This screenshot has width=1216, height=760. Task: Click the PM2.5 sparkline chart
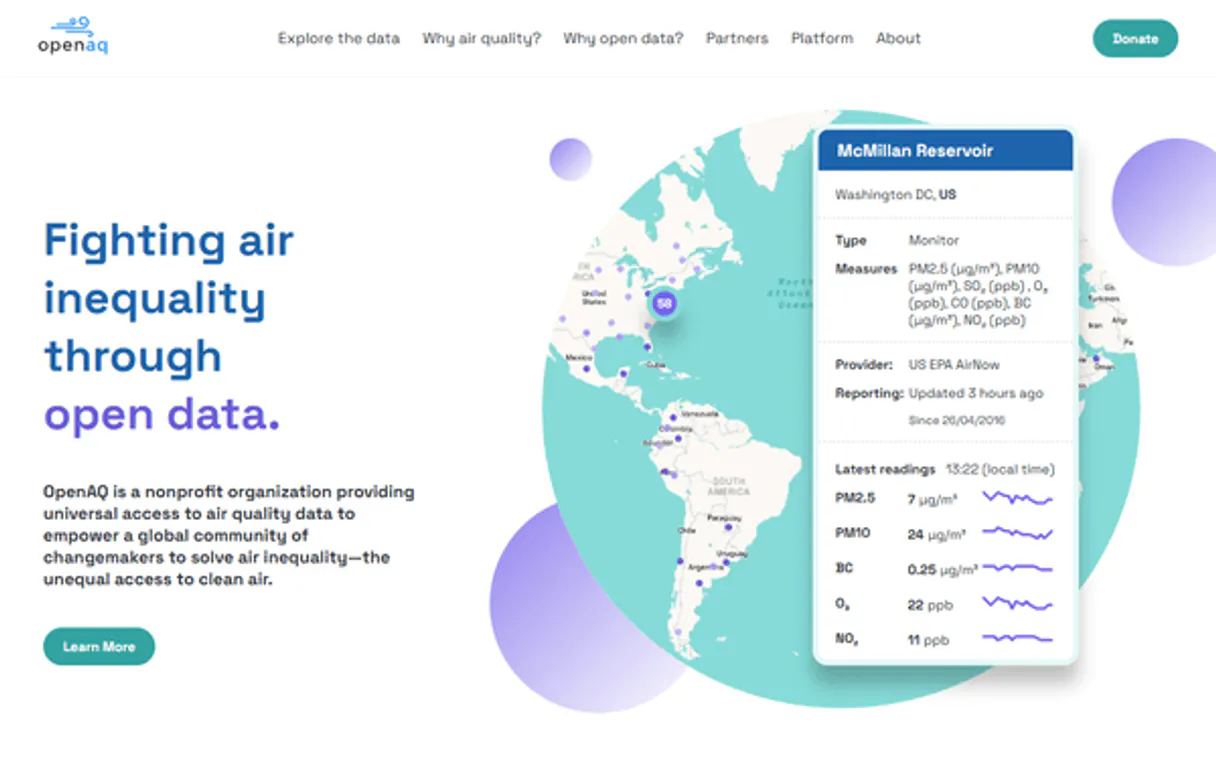click(1017, 498)
